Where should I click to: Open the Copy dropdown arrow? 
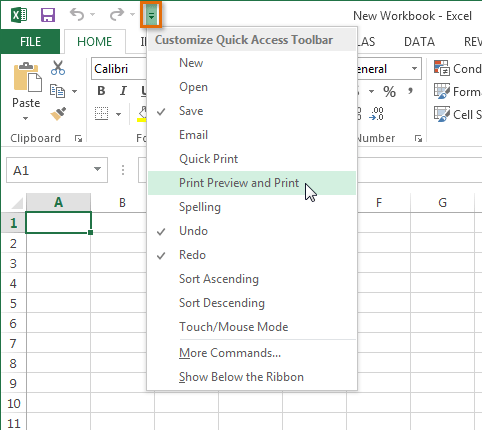point(74,91)
